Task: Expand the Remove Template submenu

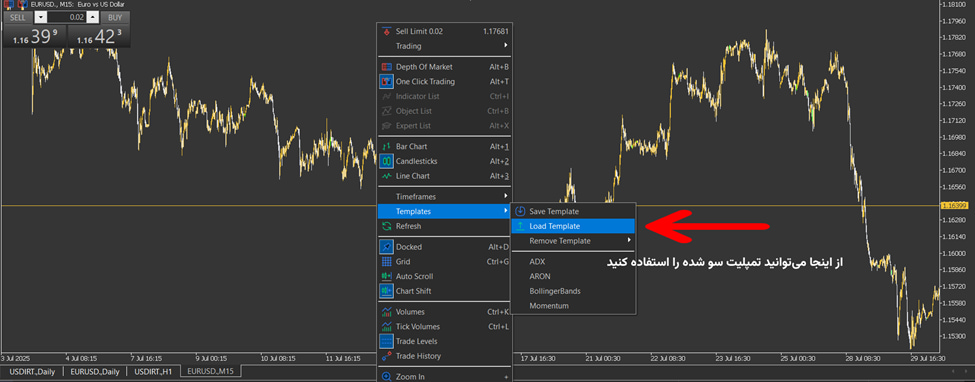Action: (573, 241)
